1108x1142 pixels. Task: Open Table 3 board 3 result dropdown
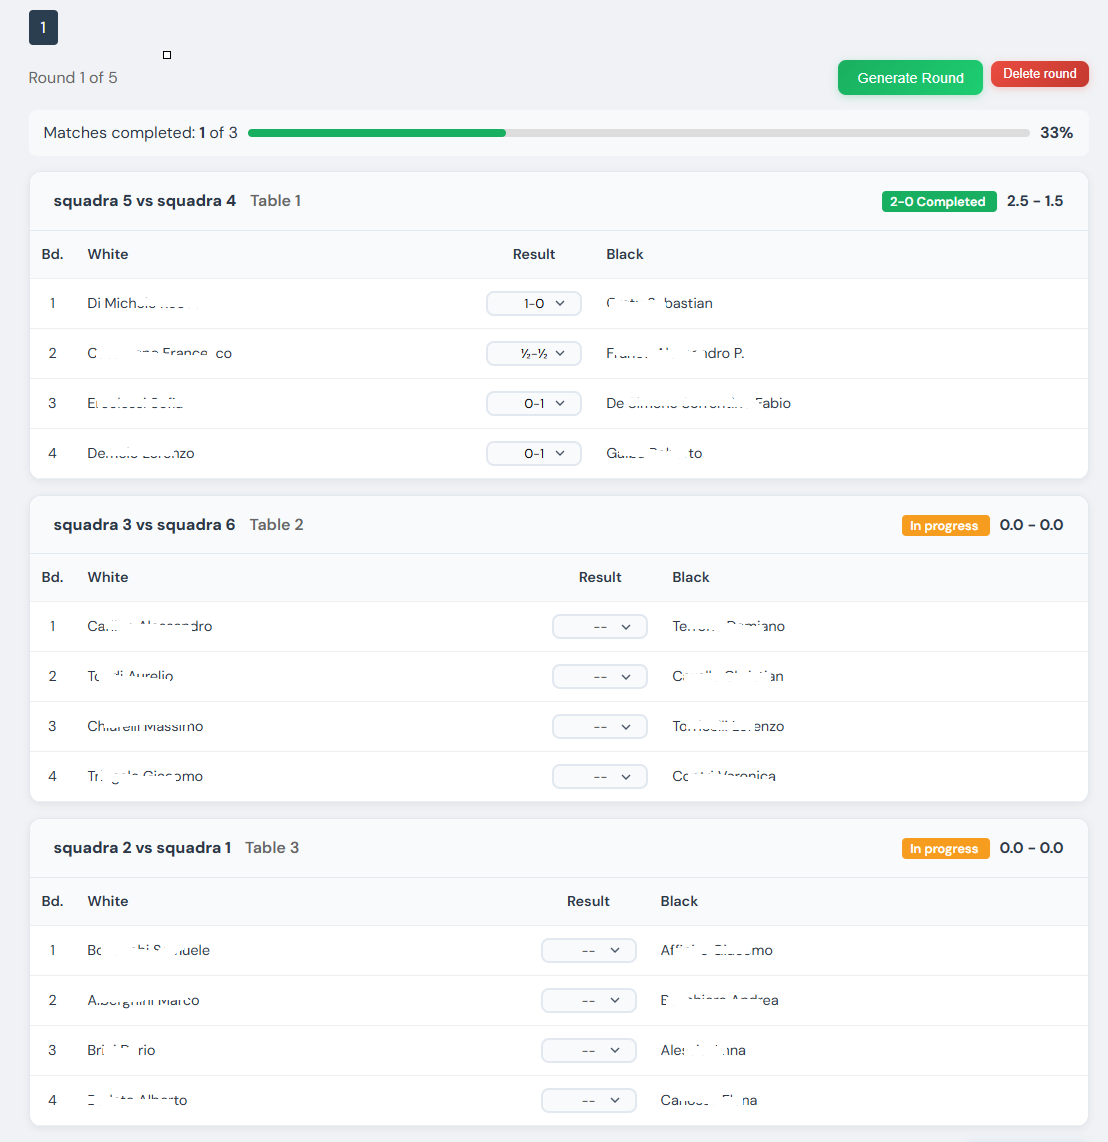[588, 1050]
